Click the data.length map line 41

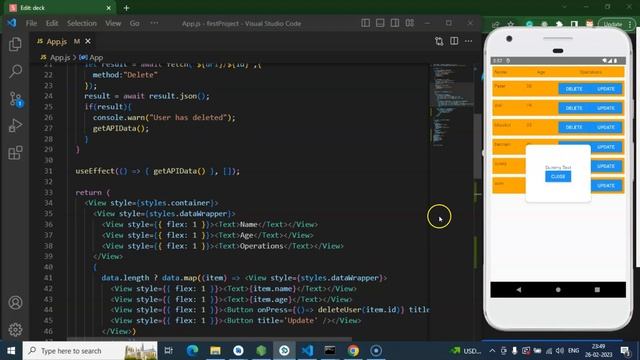coord(244,278)
